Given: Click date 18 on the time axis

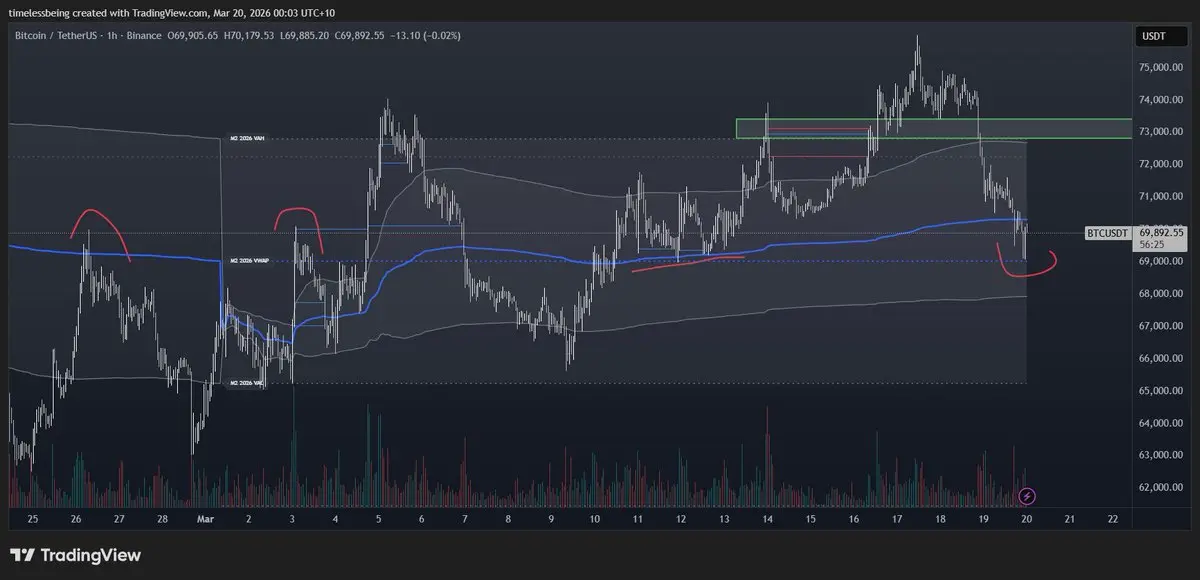Looking at the screenshot, I should [x=940, y=520].
